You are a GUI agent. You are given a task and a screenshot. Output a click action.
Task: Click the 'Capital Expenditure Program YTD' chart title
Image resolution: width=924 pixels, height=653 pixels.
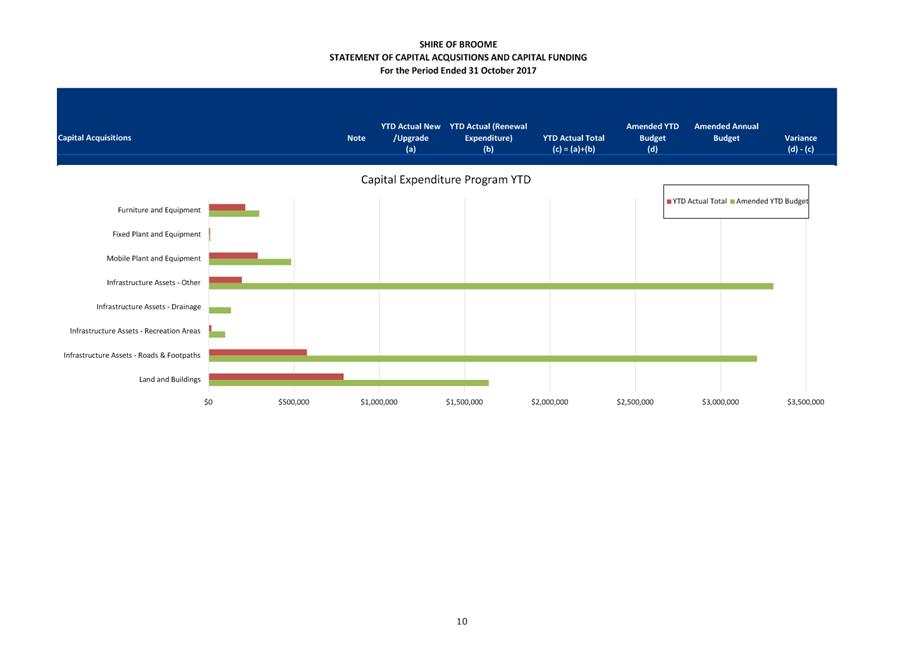[446, 180]
